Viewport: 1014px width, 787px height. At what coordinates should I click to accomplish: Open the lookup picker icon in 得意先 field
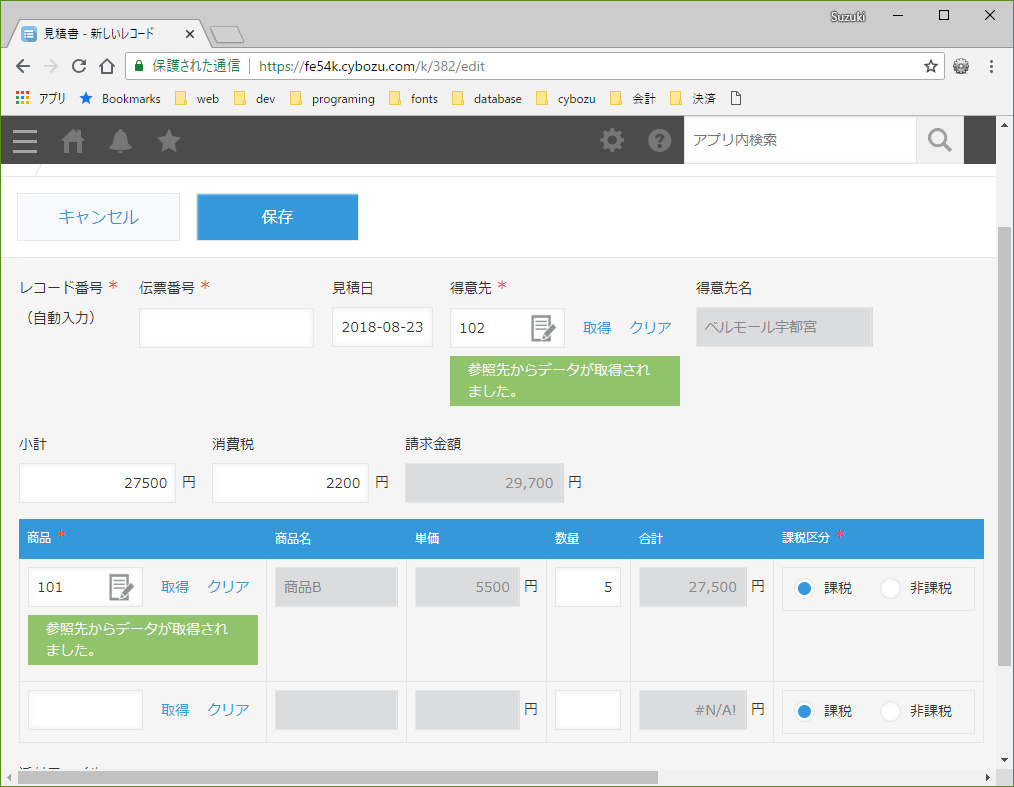point(543,328)
